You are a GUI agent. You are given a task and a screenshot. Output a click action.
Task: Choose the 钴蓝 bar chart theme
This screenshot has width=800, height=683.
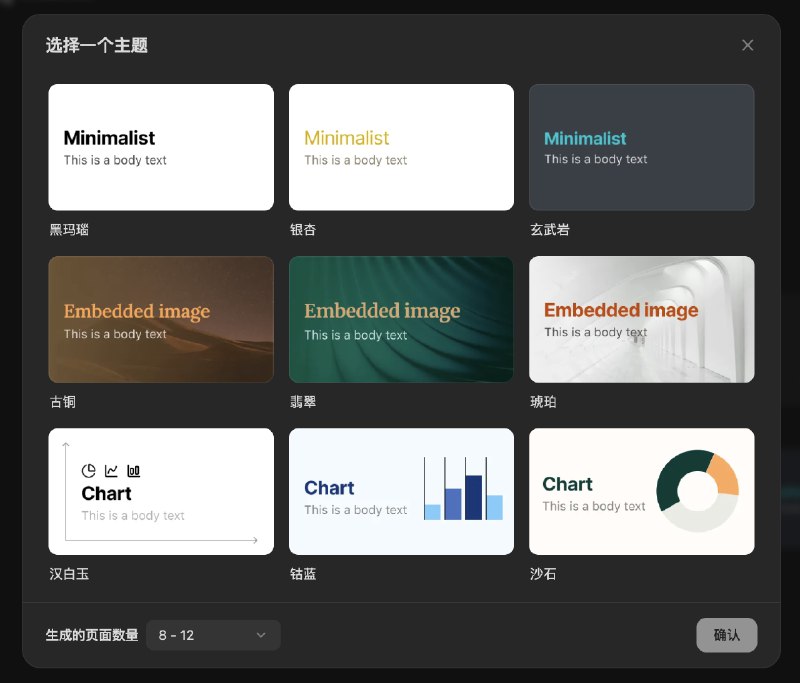402,491
